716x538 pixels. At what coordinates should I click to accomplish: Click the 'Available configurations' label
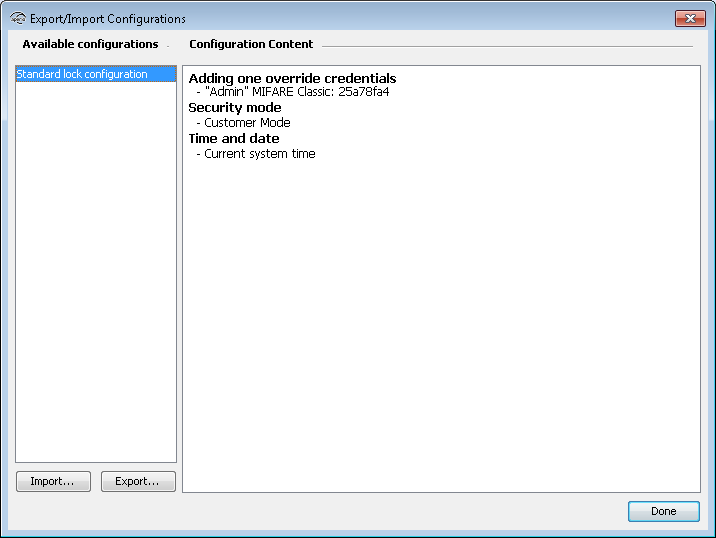coord(90,44)
